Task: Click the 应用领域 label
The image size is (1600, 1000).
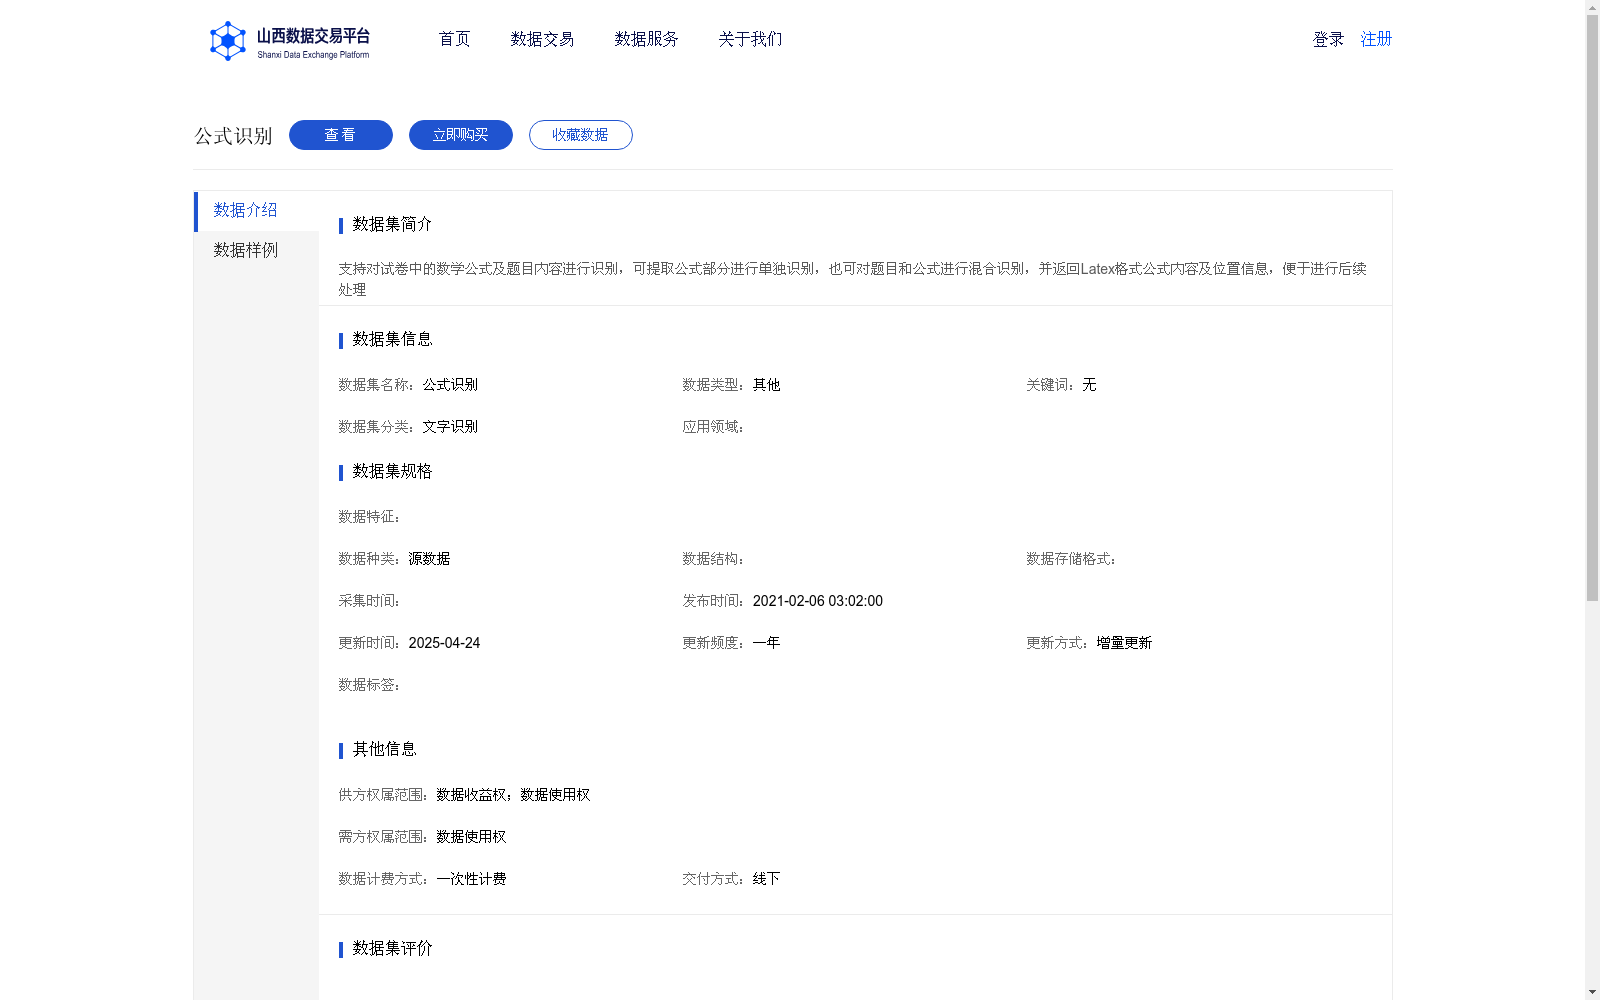Action: (x=713, y=427)
